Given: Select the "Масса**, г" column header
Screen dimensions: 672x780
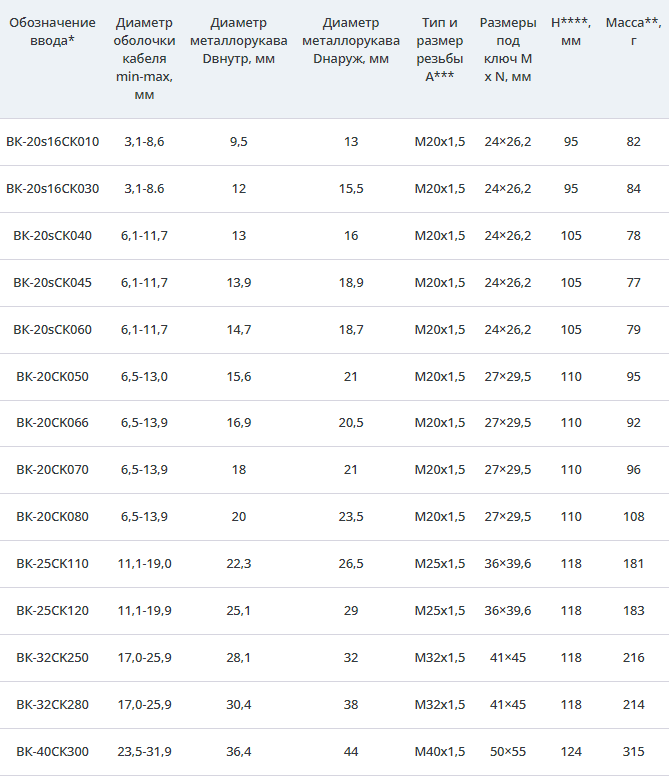Looking at the screenshot, I should click(x=633, y=31).
